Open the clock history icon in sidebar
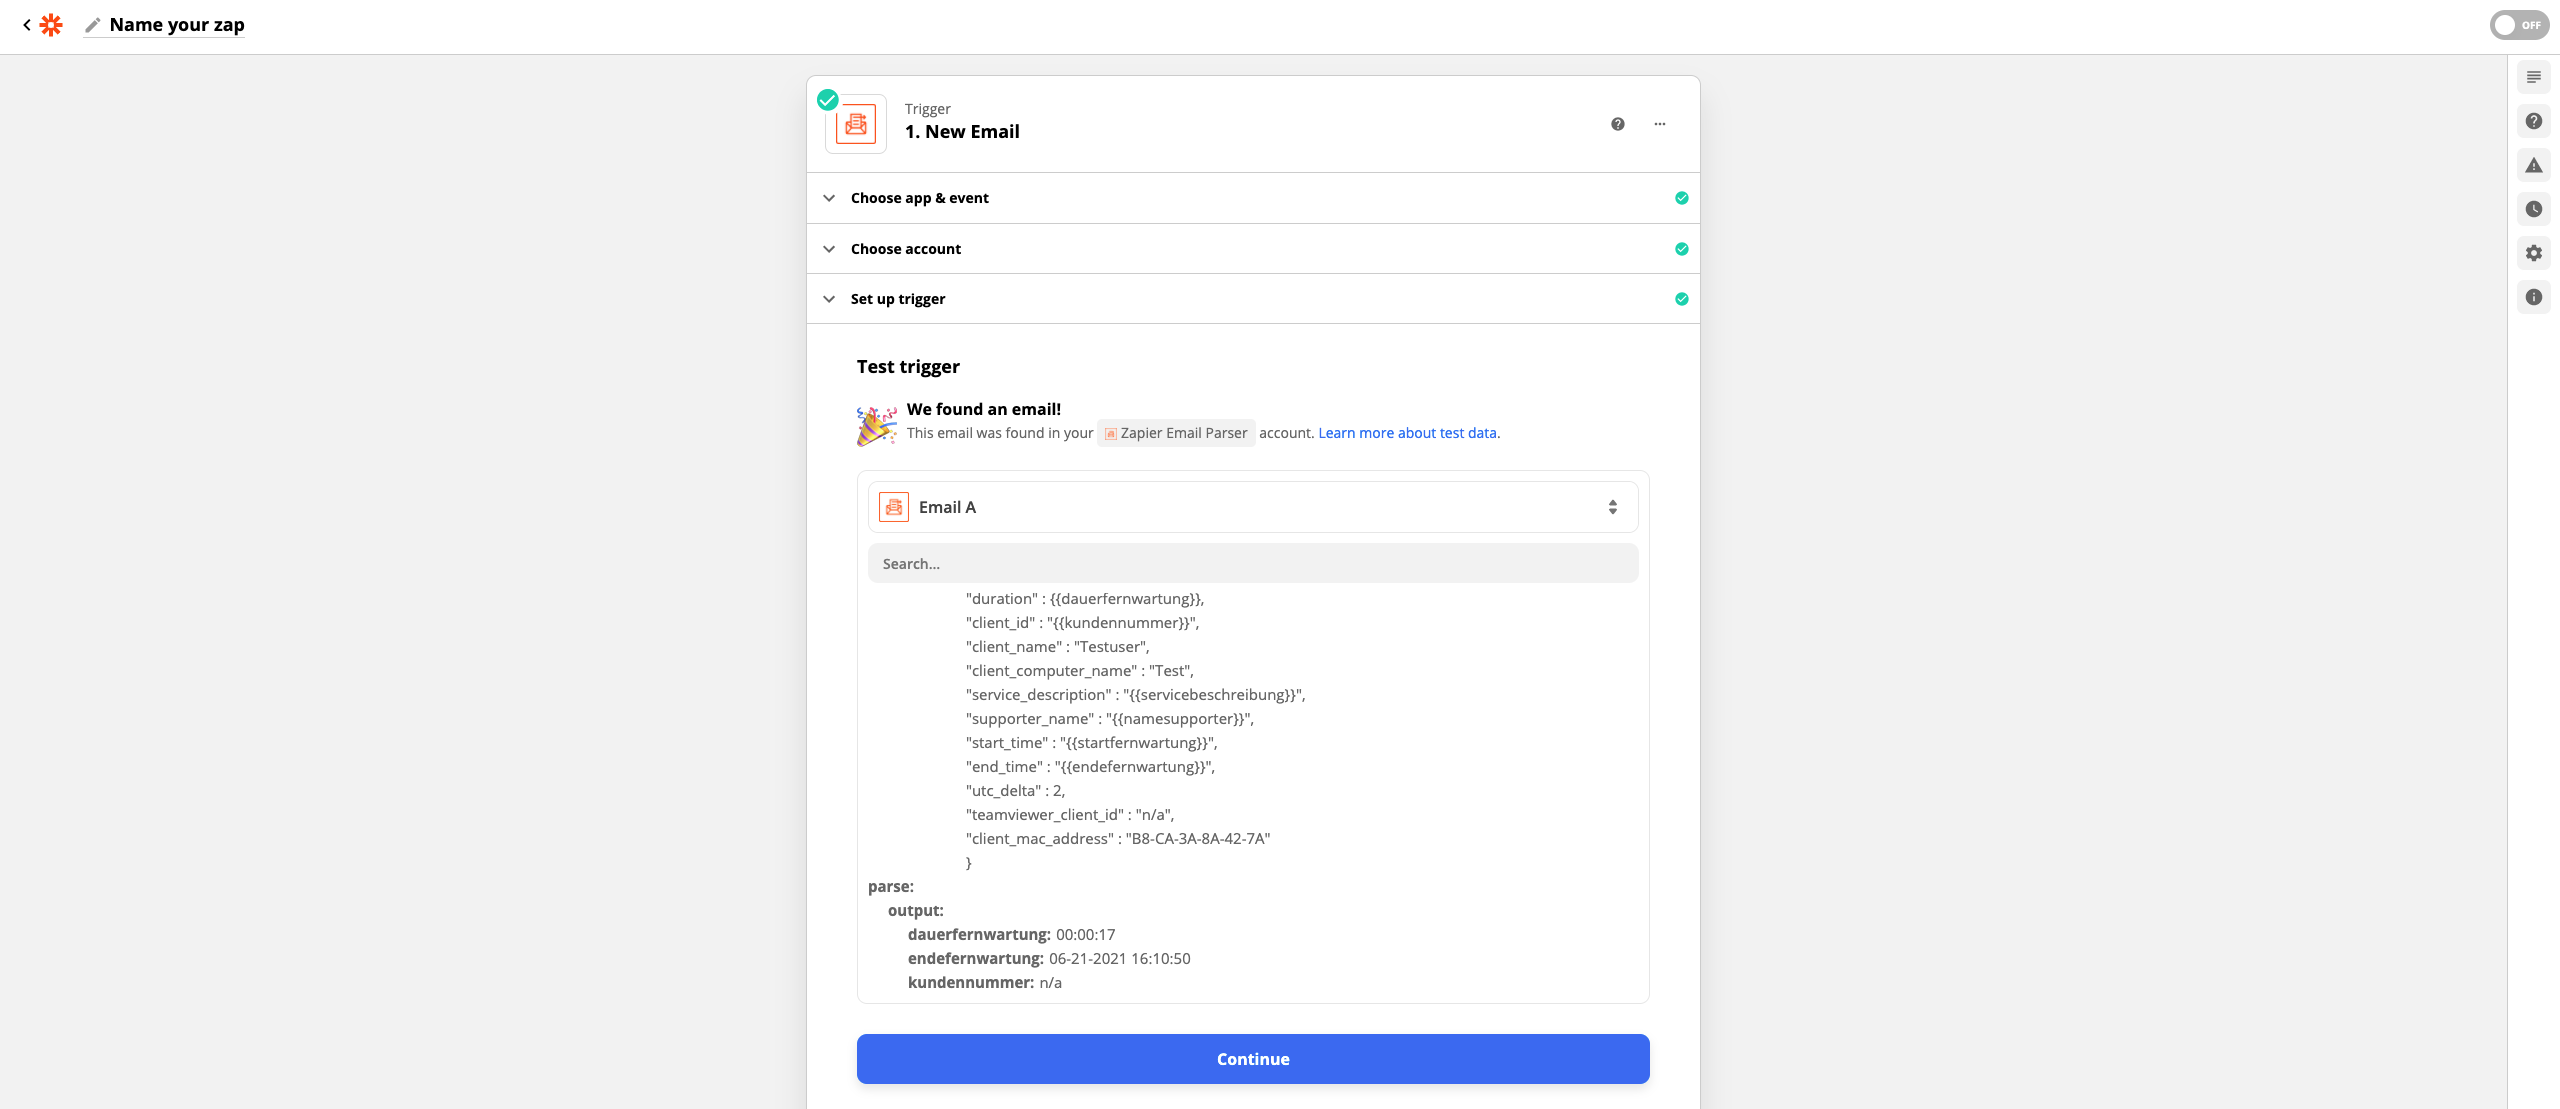This screenshot has width=2560, height=1109. tap(2533, 209)
